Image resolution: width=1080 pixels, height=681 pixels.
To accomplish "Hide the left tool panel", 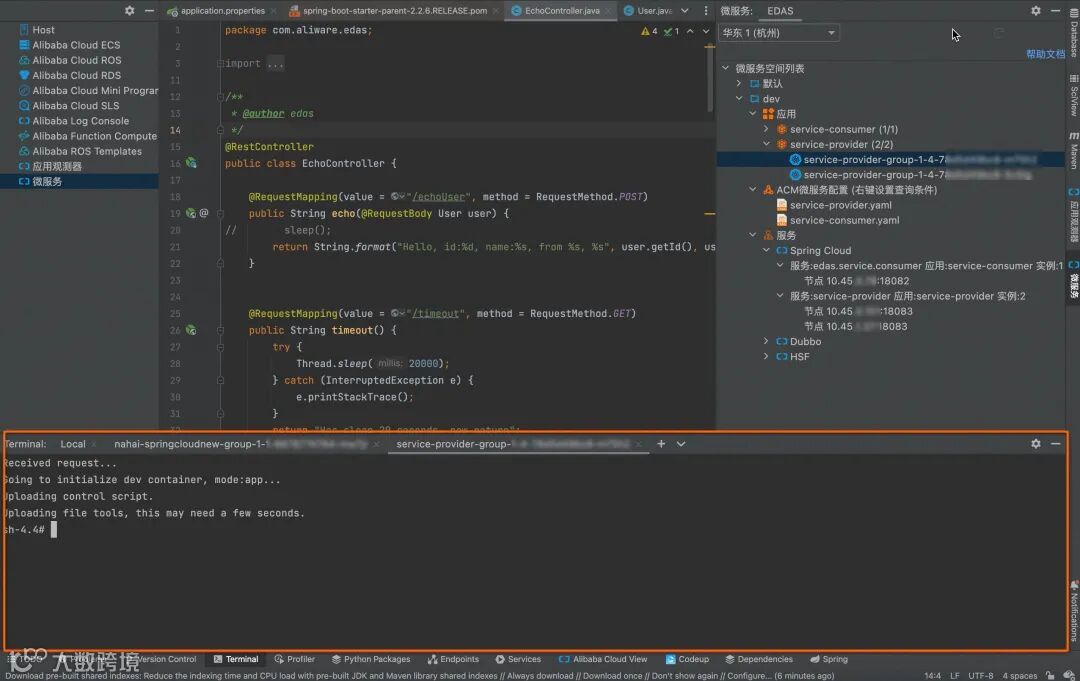I will pyautogui.click(x=149, y=10).
